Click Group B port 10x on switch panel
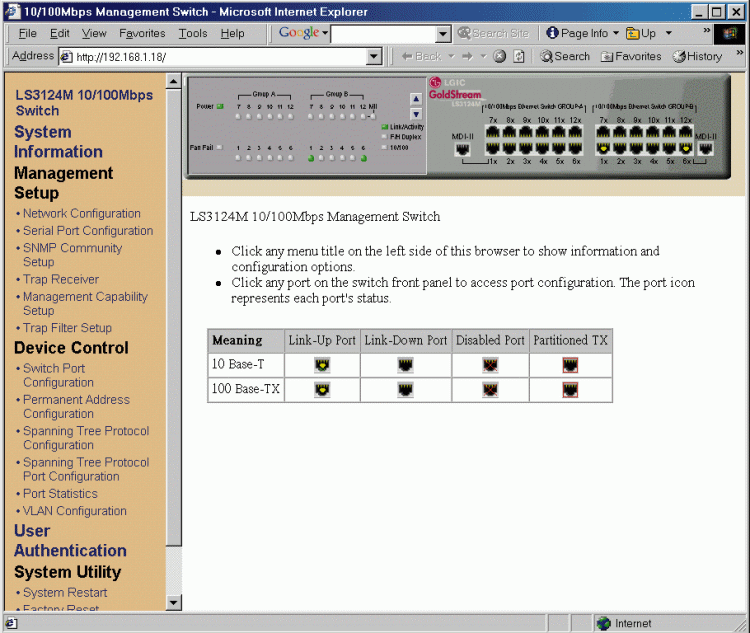 pyautogui.click(x=652, y=132)
